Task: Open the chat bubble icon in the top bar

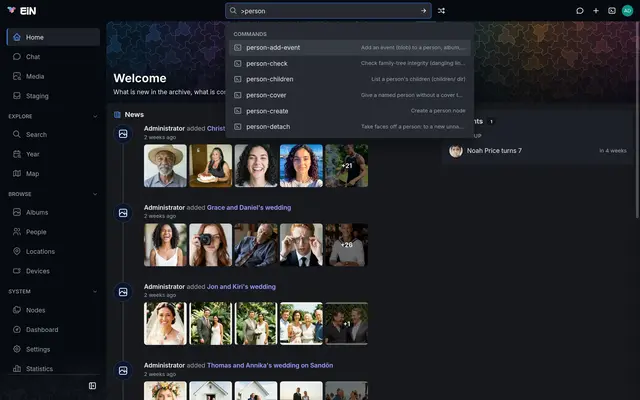Action: pos(580,11)
